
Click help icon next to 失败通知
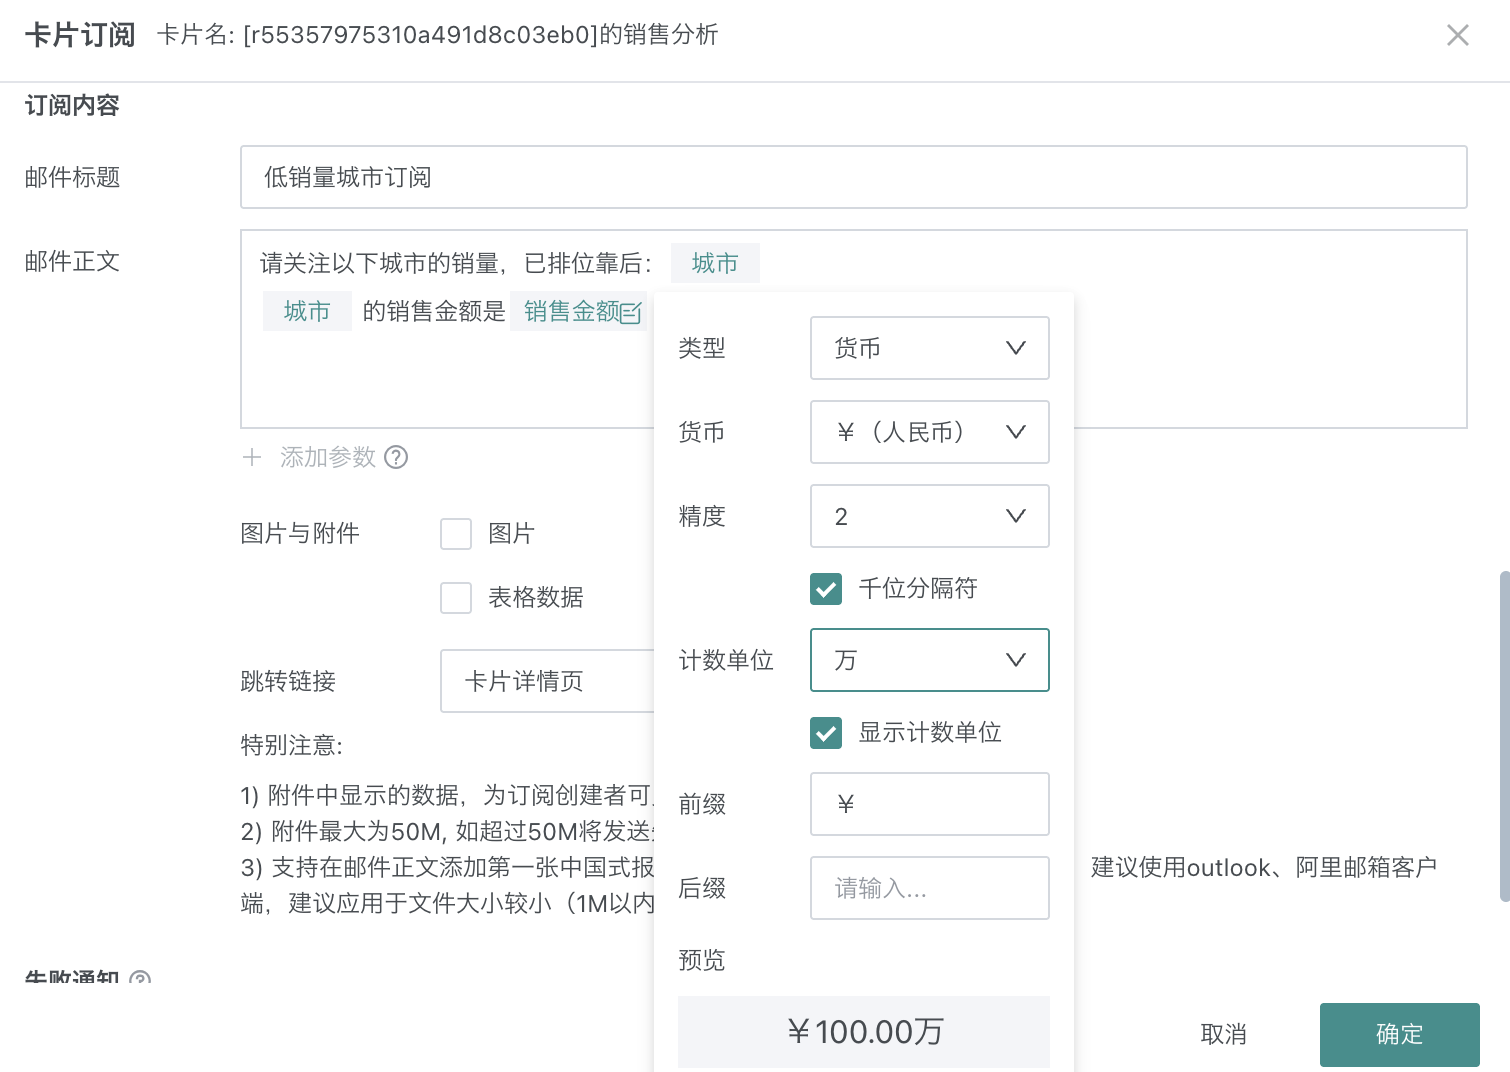click(x=140, y=978)
